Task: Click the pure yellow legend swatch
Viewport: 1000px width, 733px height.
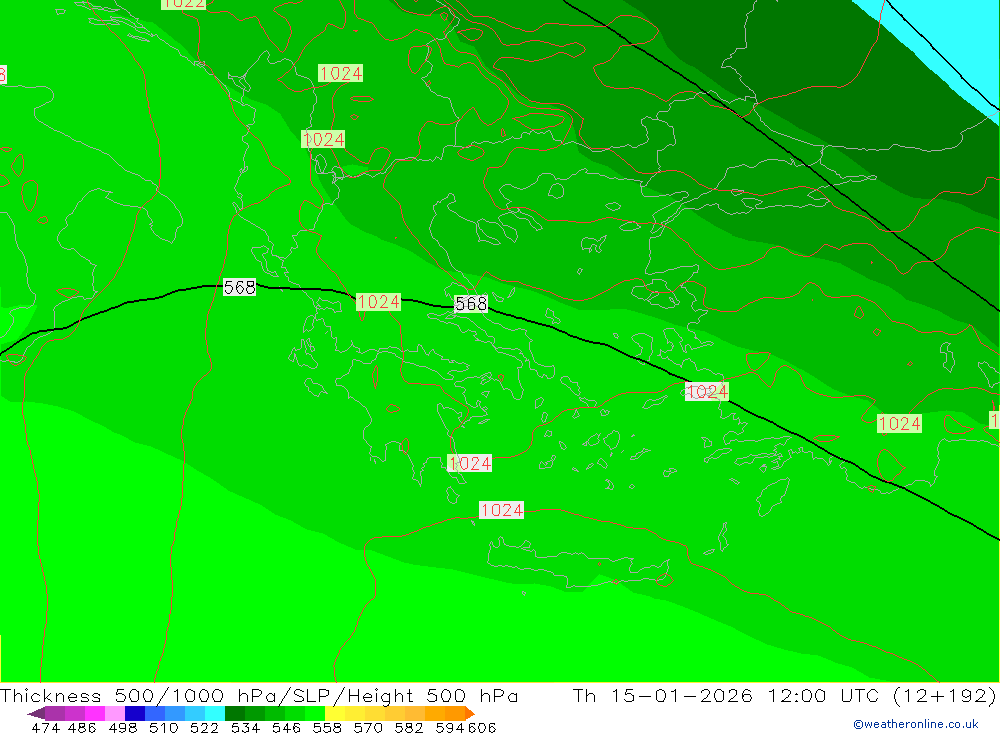Action: (334, 713)
